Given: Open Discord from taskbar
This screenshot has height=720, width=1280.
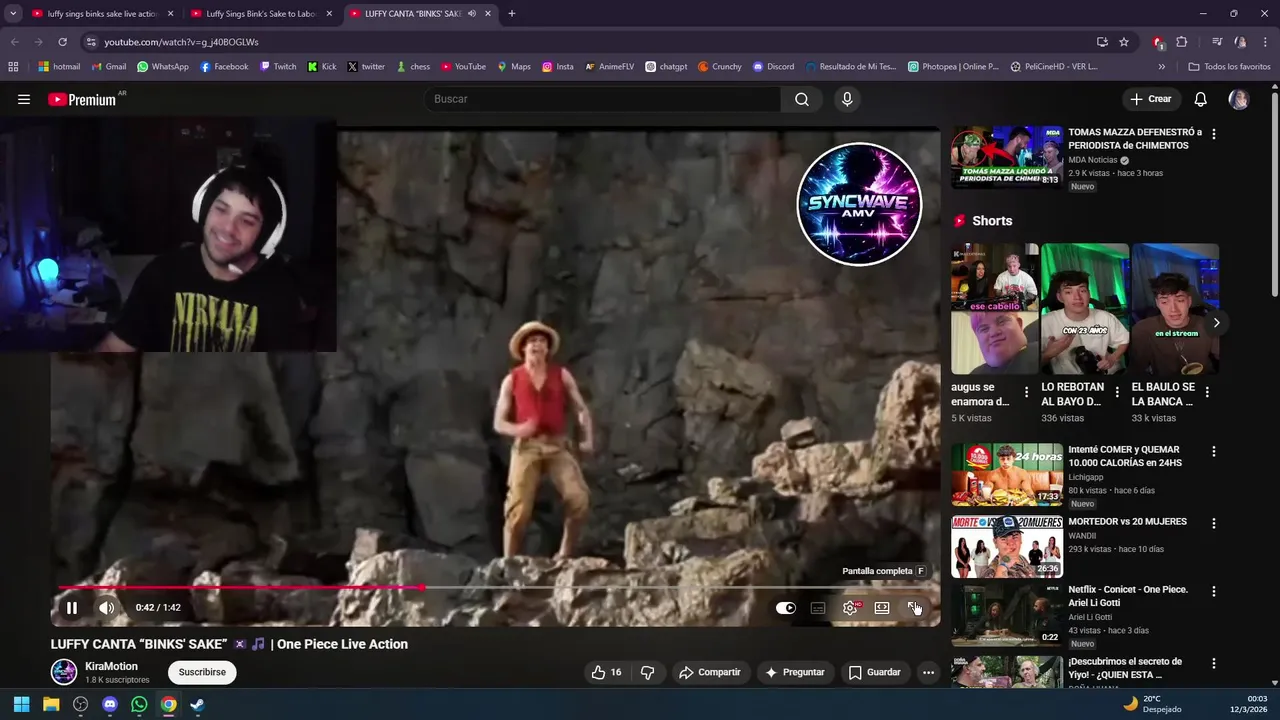Looking at the screenshot, I should (x=110, y=704).
